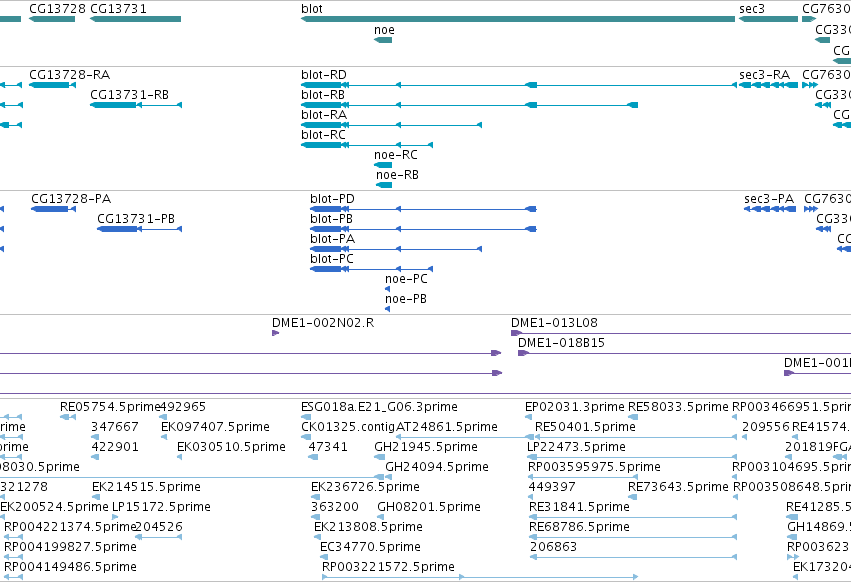Viewport: 851px width, 582px height.
Task: Click the 449397 EST label
Action: coord(551,488)
